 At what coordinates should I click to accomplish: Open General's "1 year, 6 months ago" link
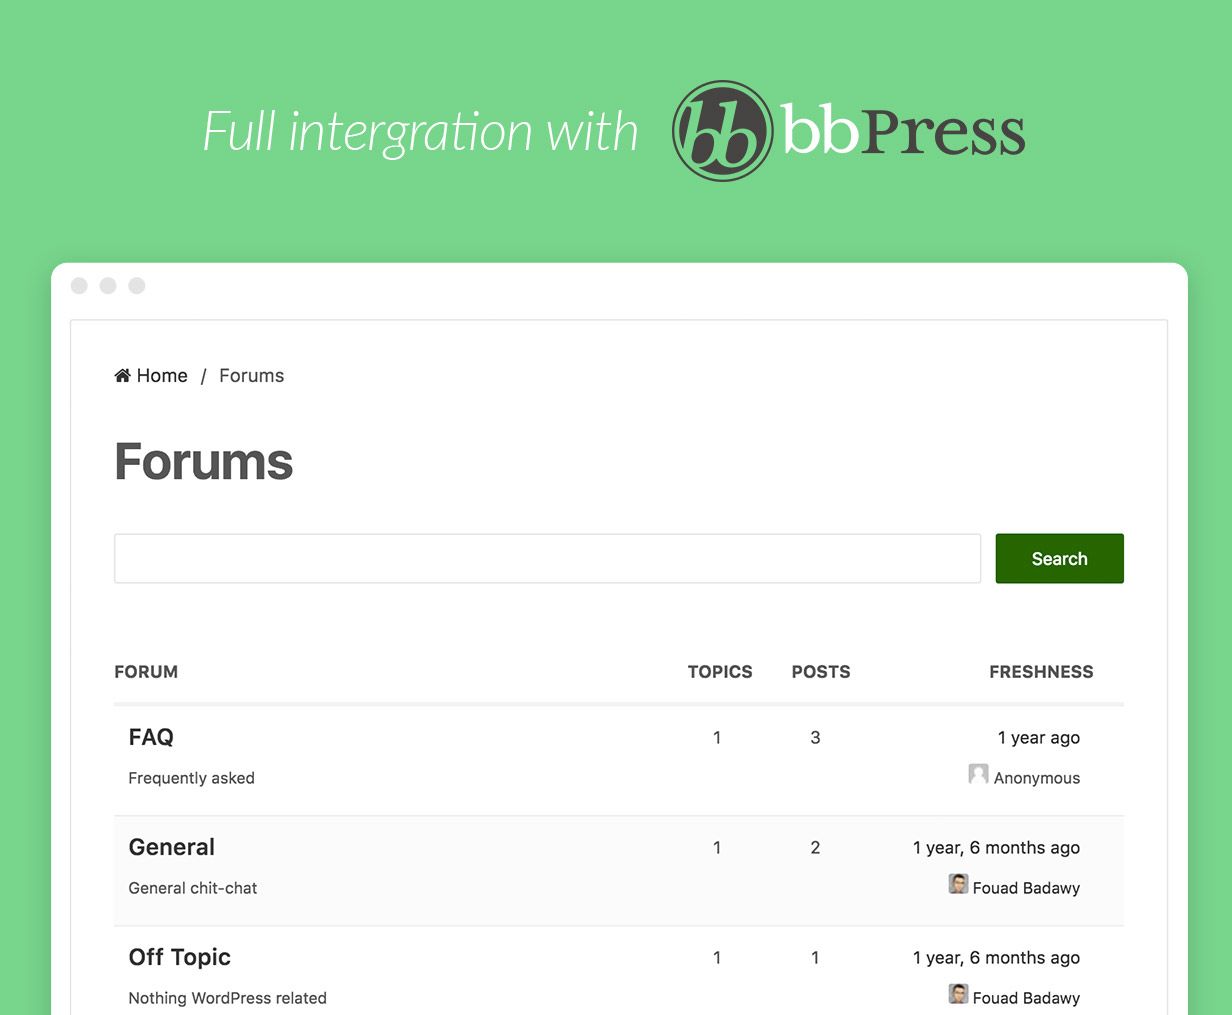coord(996,848)
